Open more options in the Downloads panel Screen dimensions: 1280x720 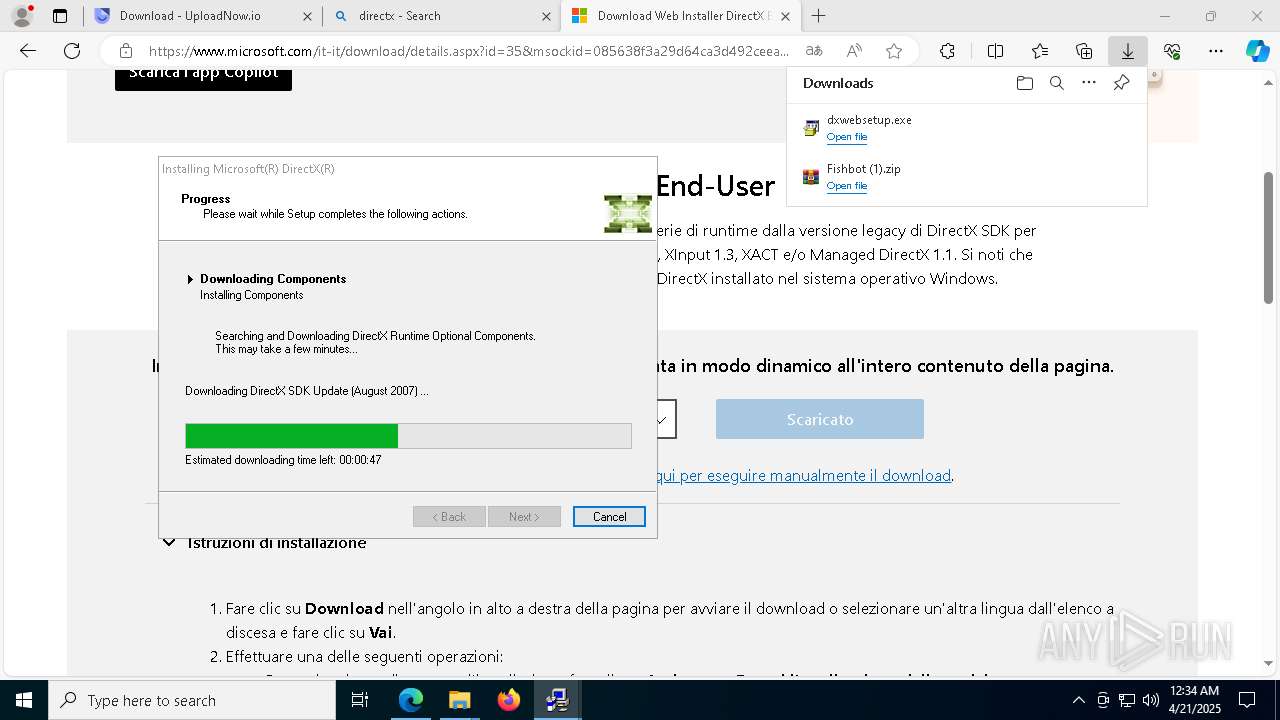click(x=1089, y=83)
